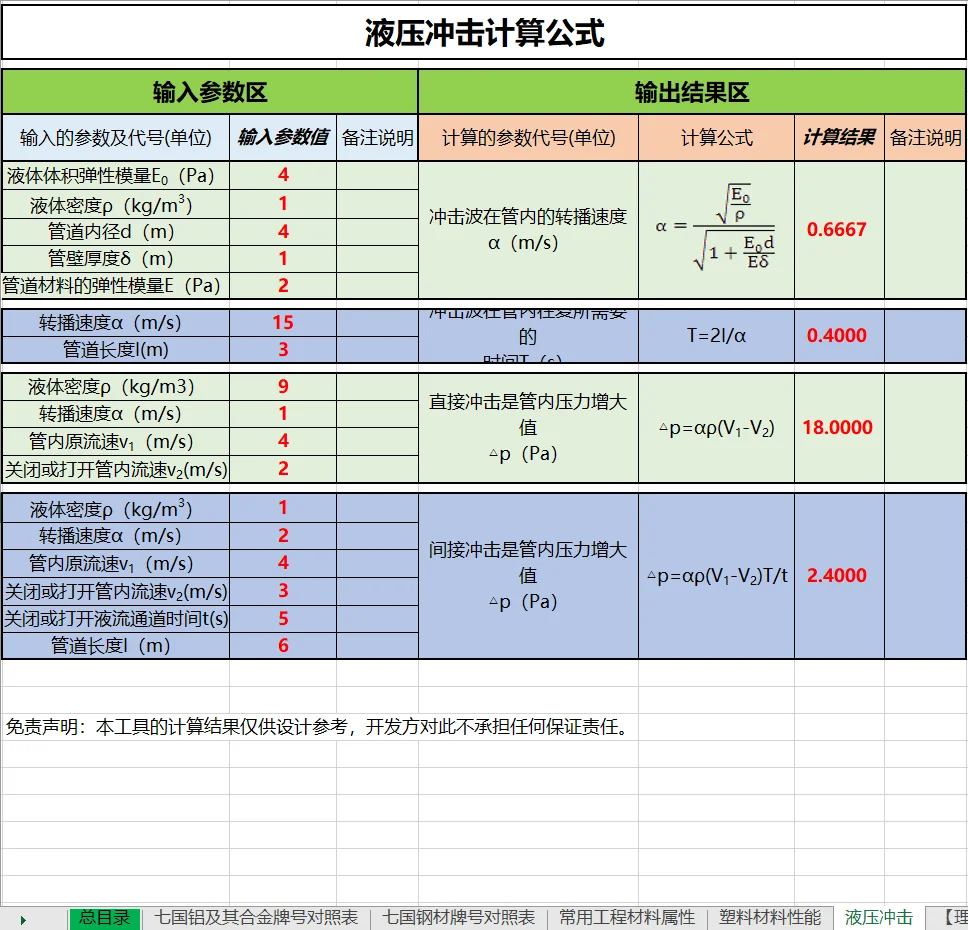Select the 液体密度 input cell showing 1

pos(284,202)
